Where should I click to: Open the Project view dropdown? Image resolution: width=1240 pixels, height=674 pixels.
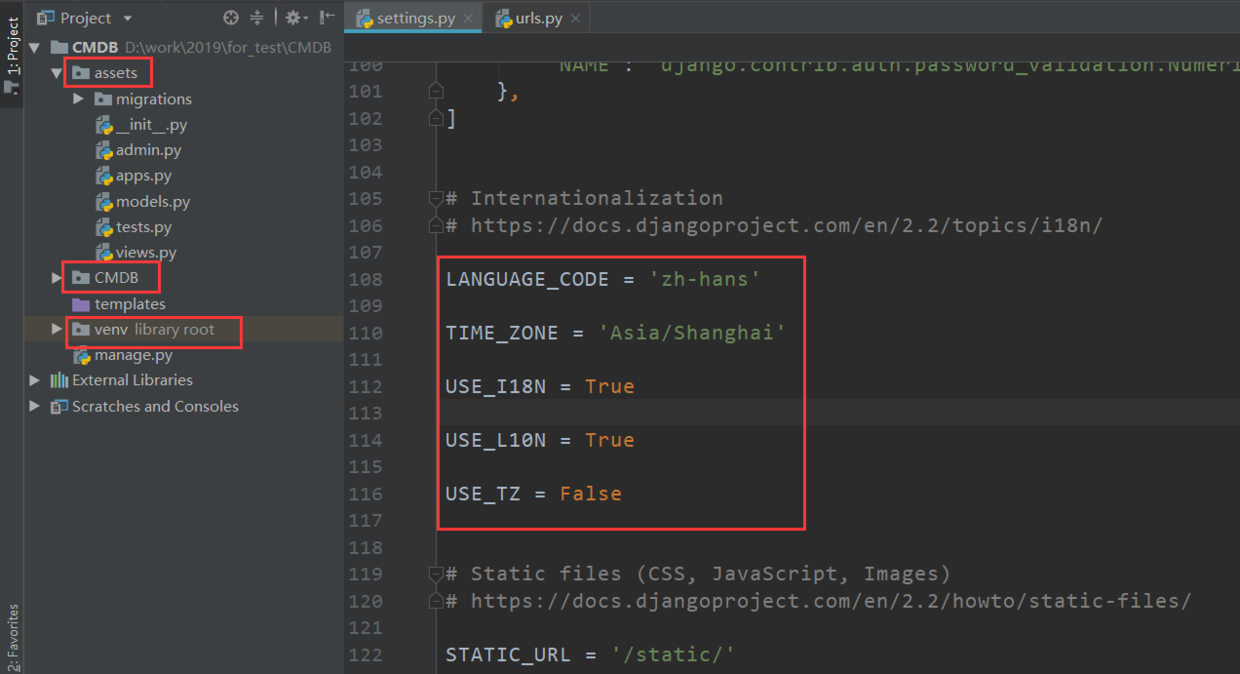tap(128, 18)
